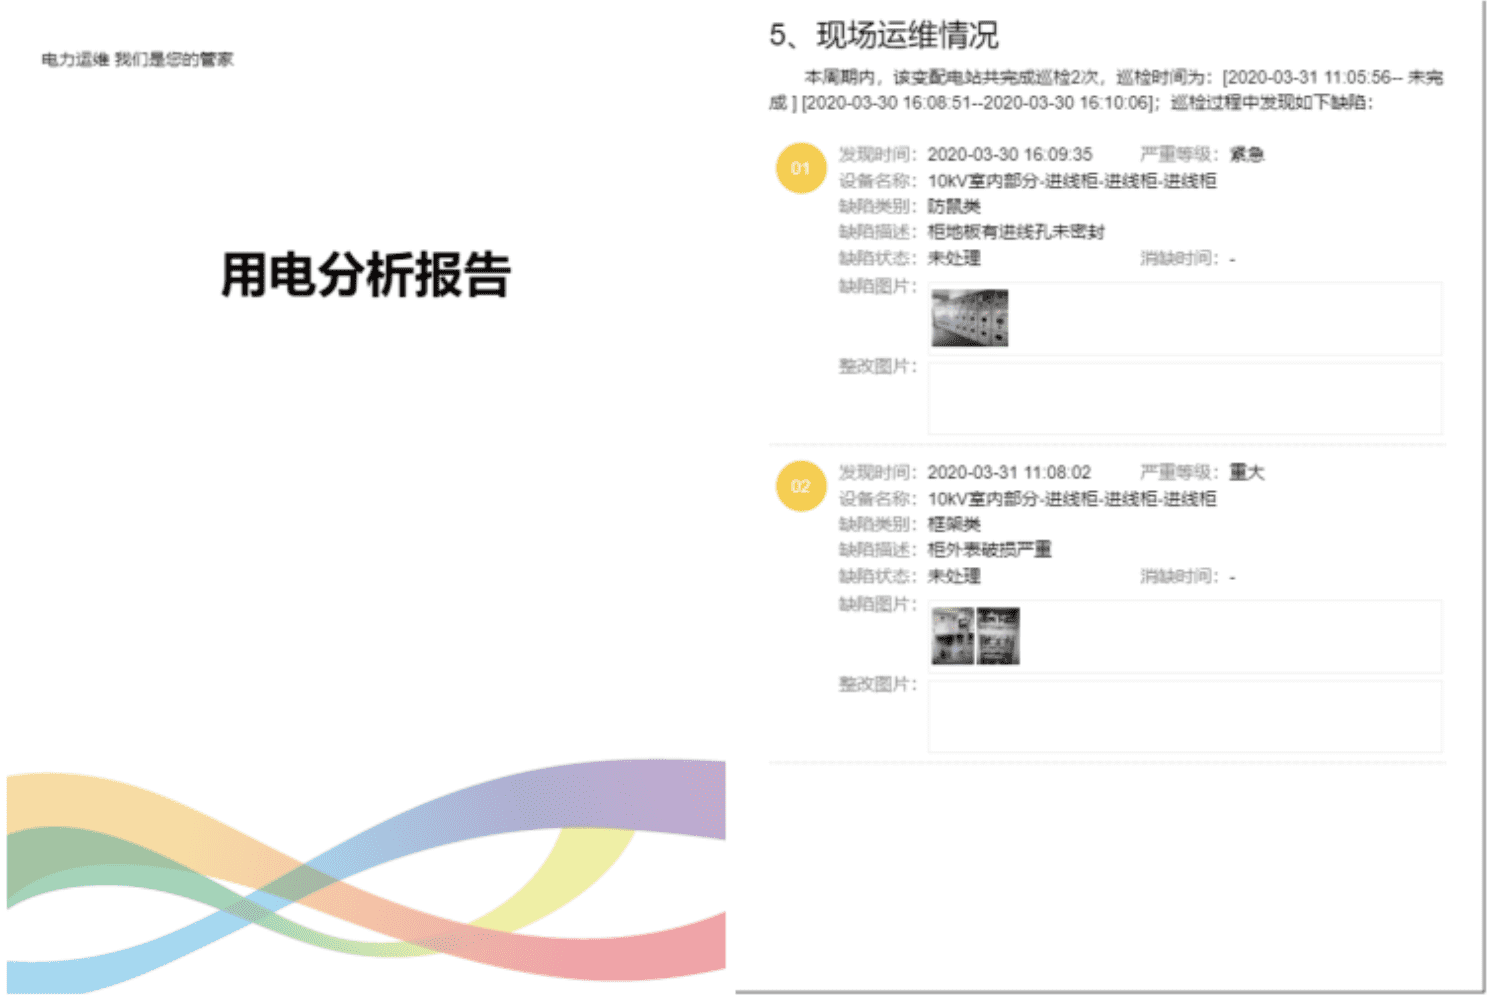Click the empty 整改图片 box in item 01
Screen dimensions: 1492x995
coord(1184,399)
